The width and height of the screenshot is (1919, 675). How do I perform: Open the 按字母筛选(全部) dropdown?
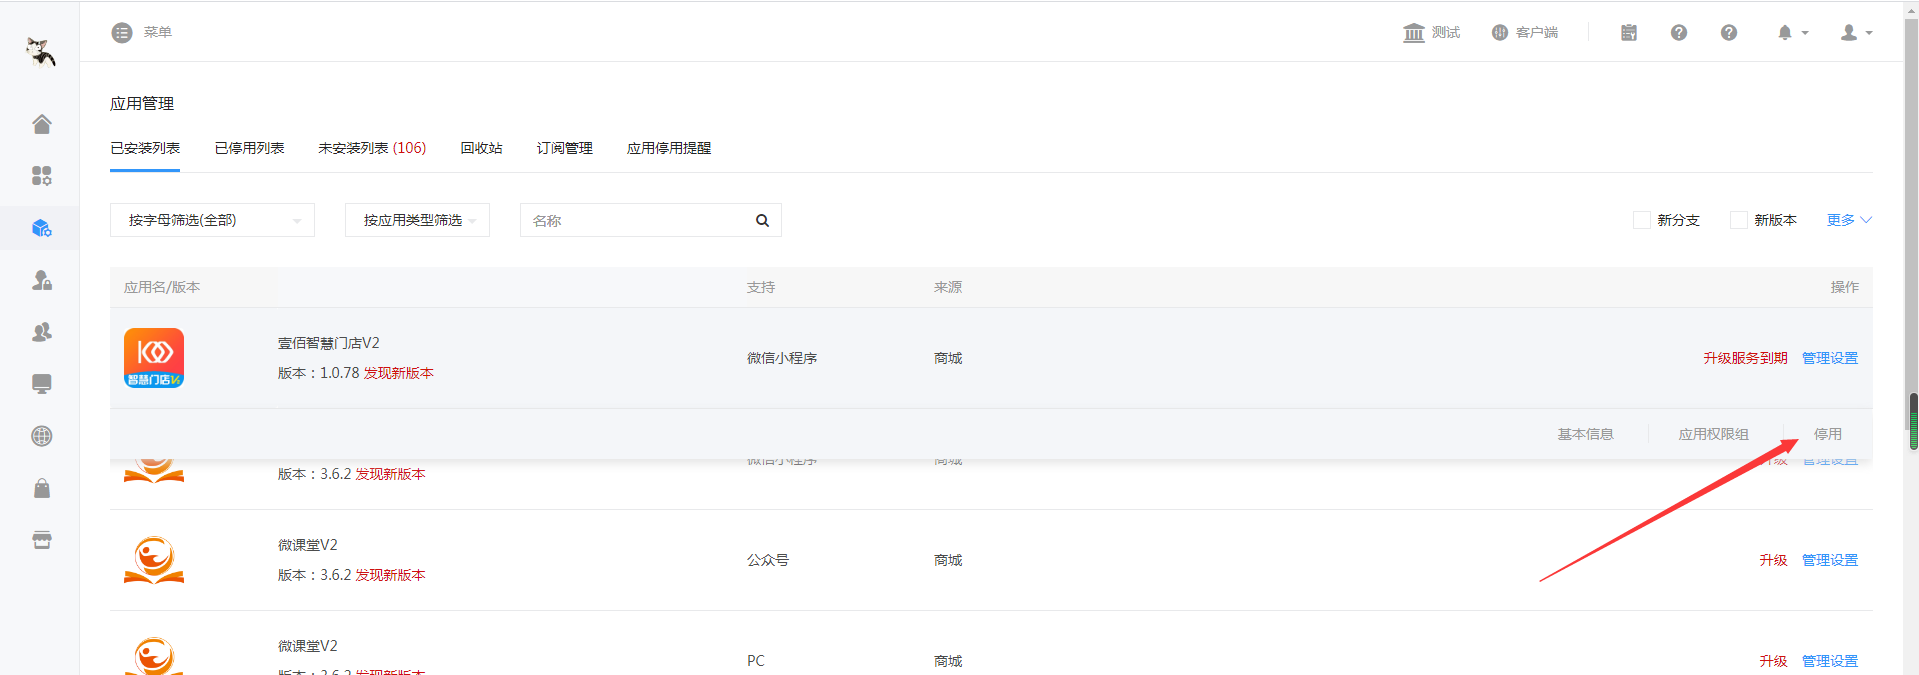[x=212, y=220]
